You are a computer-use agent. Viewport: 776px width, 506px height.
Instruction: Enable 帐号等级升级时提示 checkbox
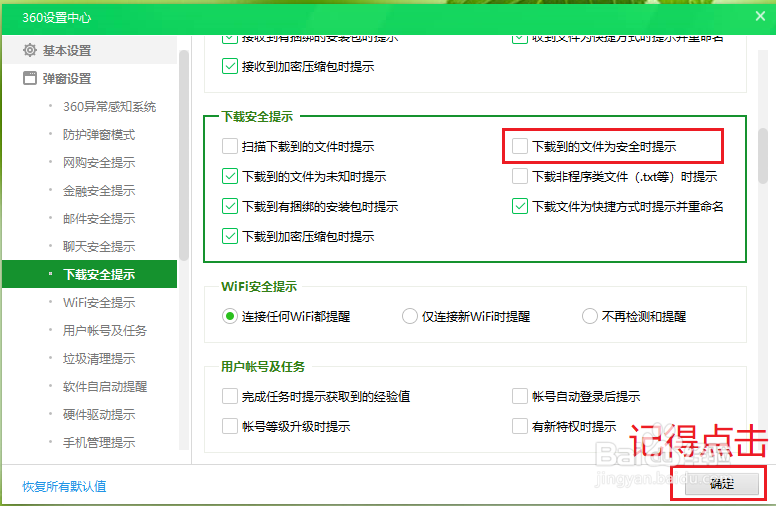[230, 426]
